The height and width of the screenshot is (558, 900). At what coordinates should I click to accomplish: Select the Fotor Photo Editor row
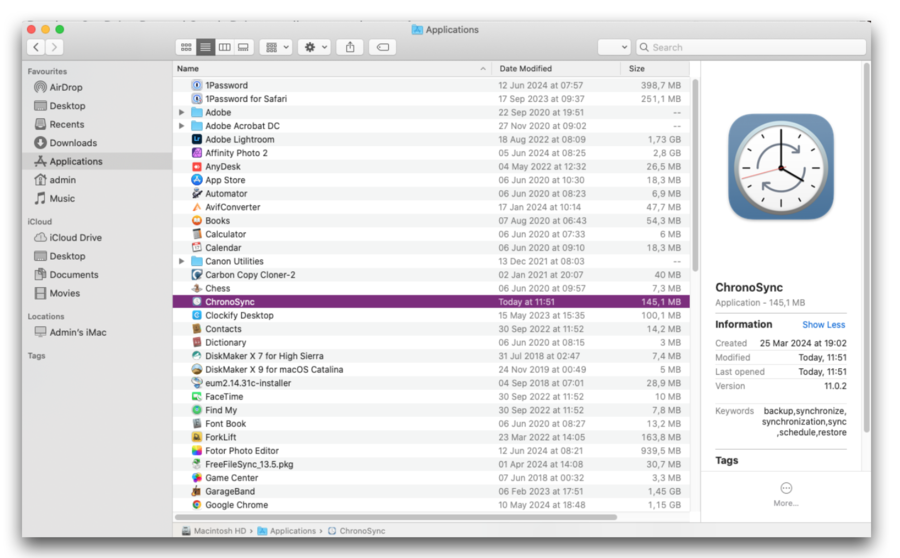click(431, 451)
